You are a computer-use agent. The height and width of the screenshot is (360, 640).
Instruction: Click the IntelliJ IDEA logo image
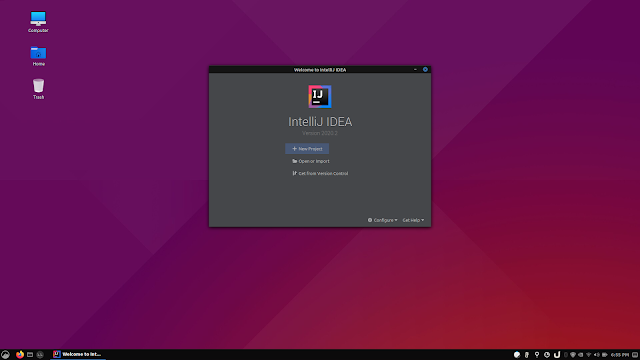click(x=320, y=97)
